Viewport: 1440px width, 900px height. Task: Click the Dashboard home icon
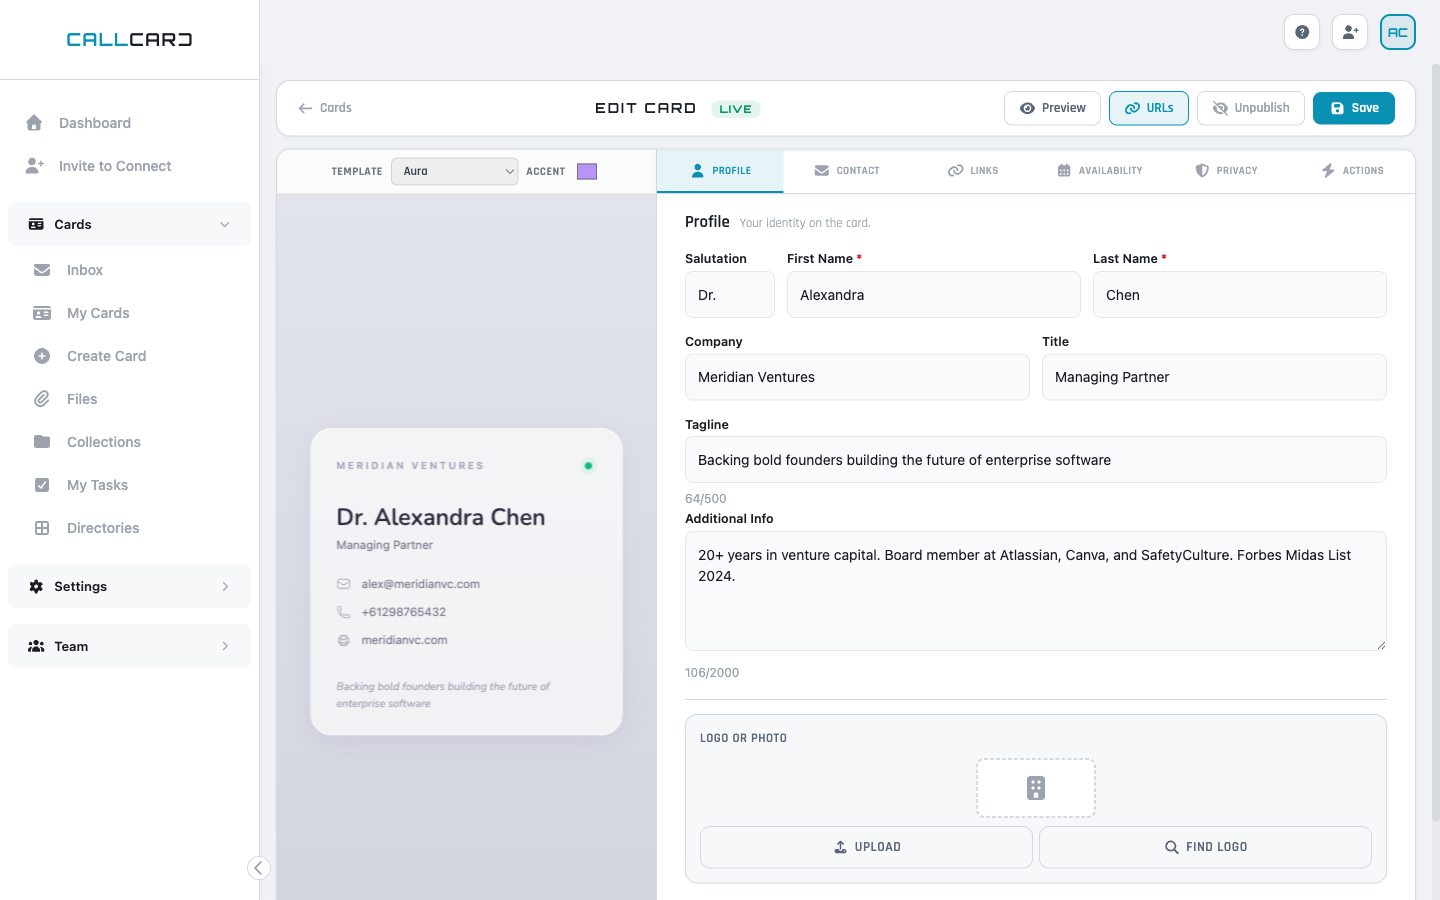(x=35, y=122)
